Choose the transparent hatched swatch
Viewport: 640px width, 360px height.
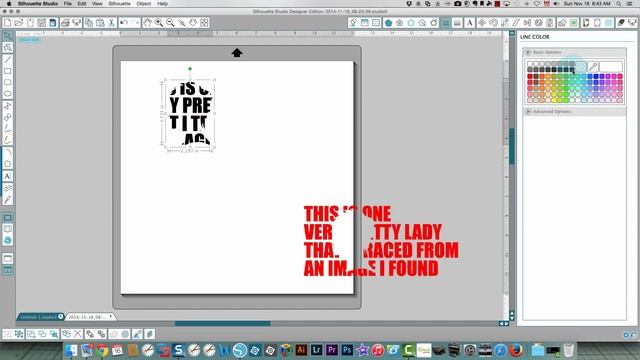pos(581,66)
